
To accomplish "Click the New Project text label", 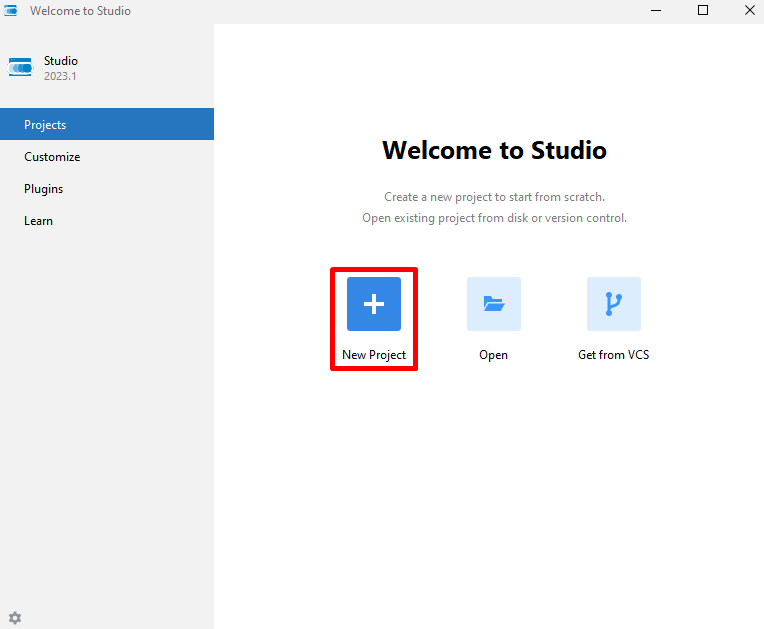I will [374, 355].
